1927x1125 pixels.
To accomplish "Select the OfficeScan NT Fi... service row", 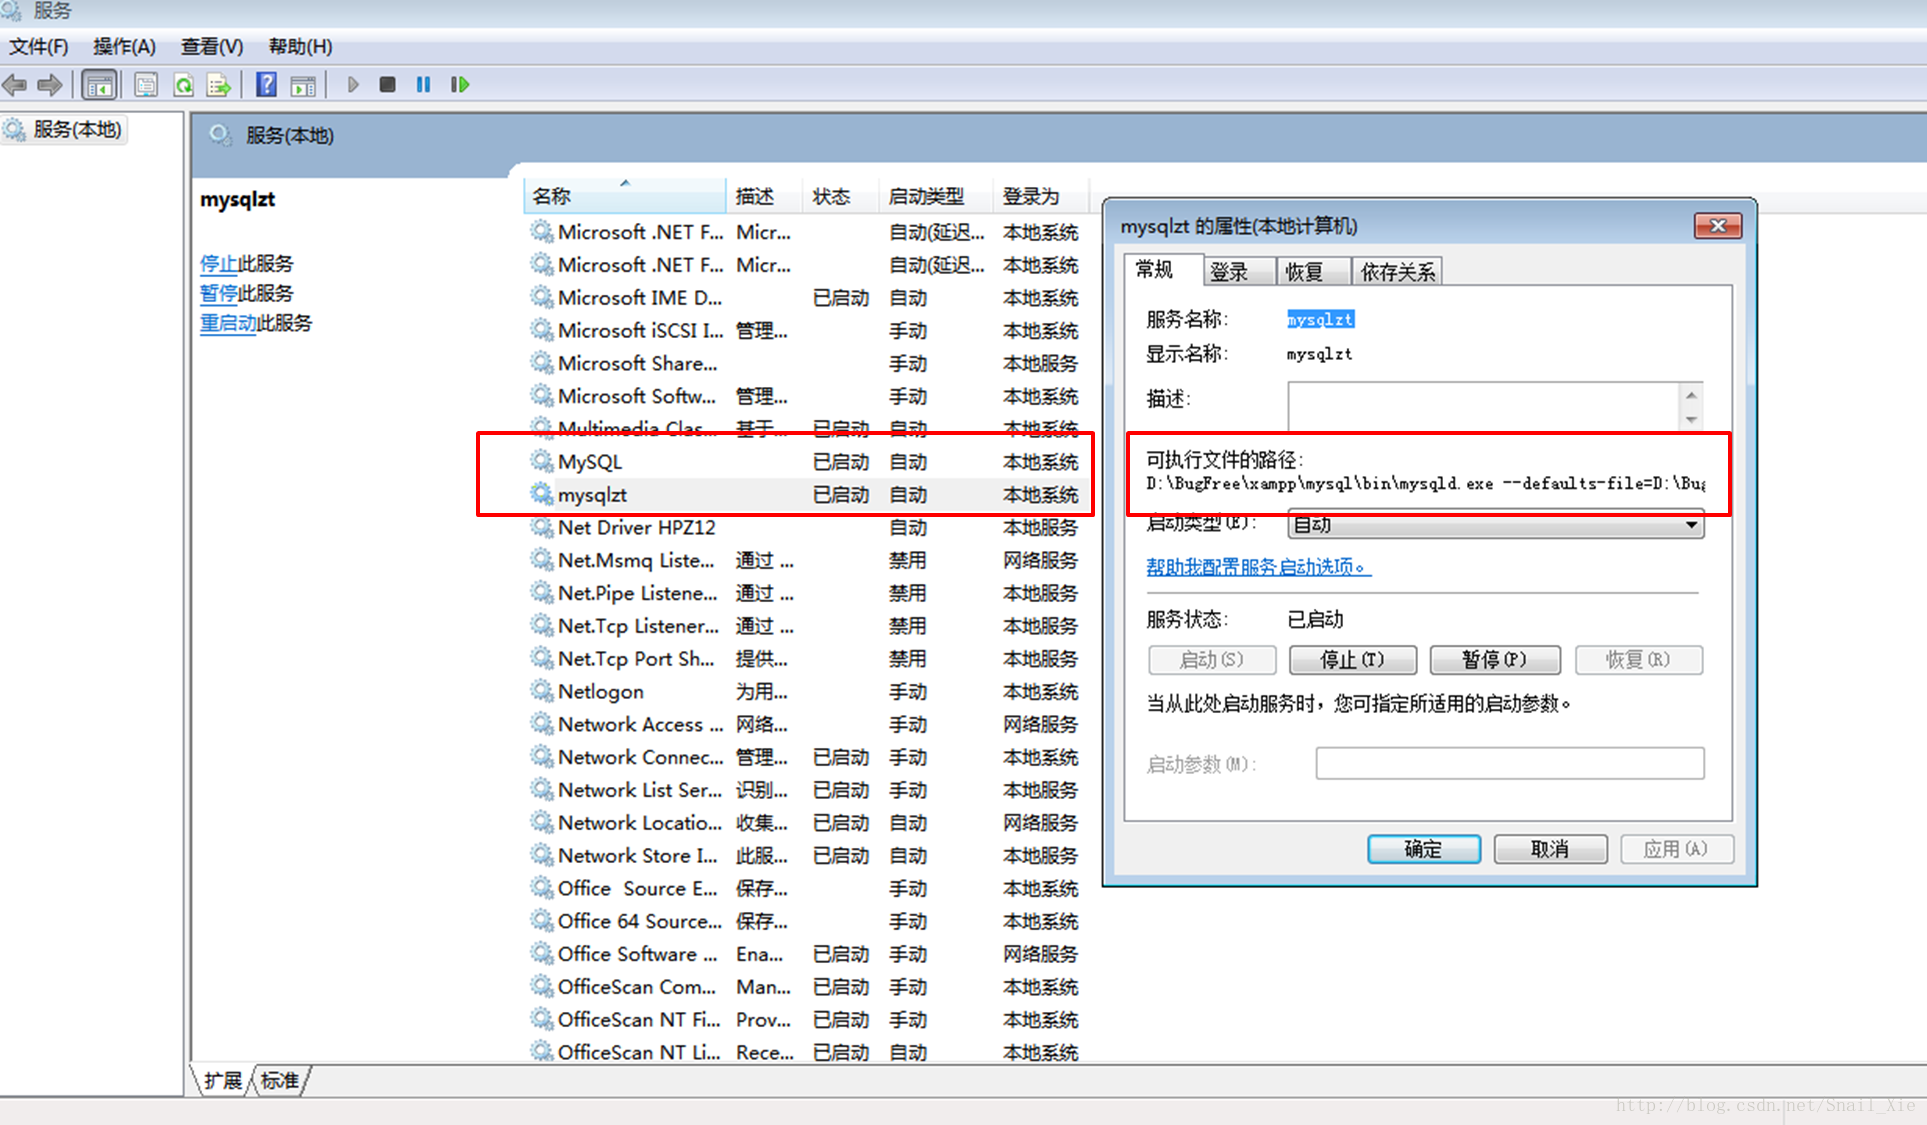I will click(x=805, y=1019).
